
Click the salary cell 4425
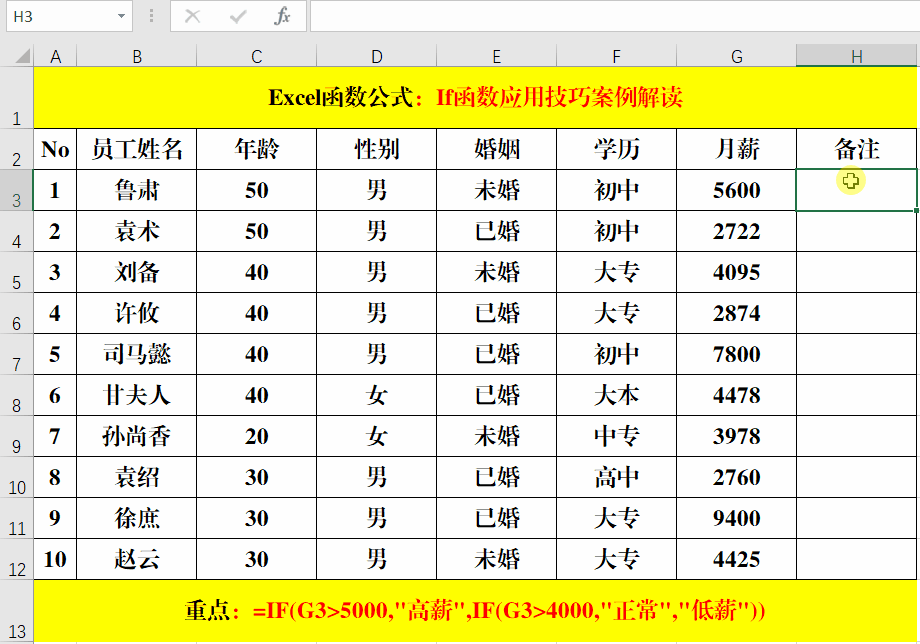click(x=736, y=559)
